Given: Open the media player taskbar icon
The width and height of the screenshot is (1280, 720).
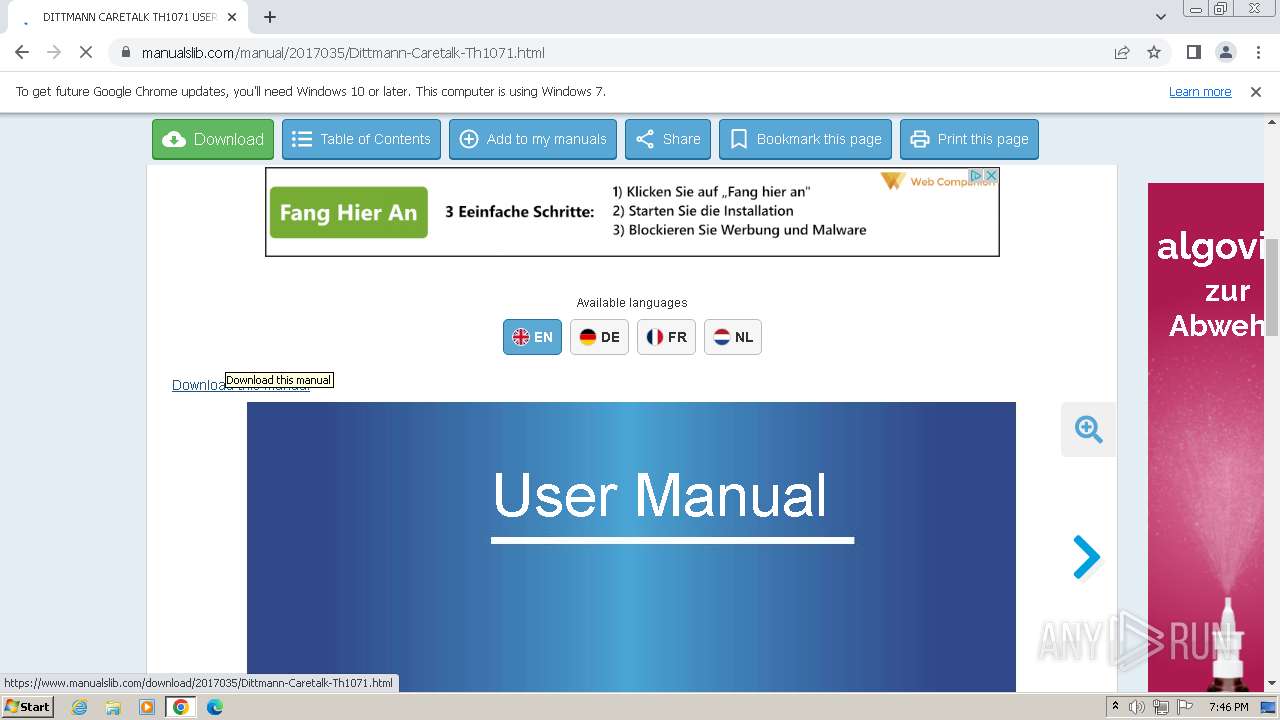Looking at the screenshot, I should 147,707.
